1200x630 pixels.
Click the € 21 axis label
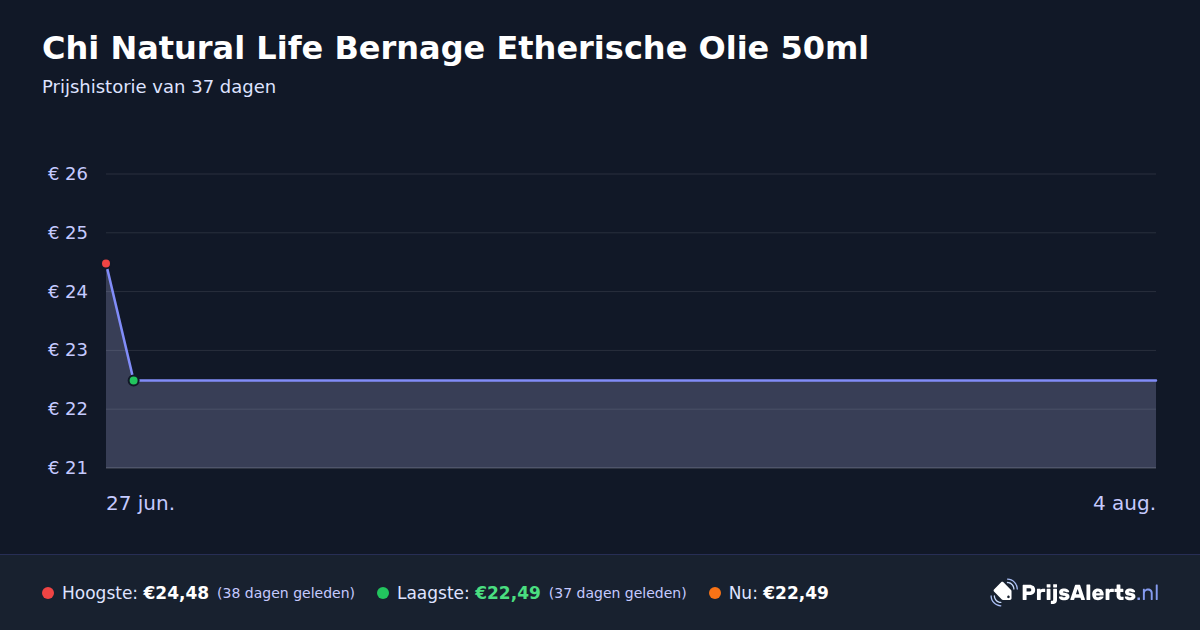click(68, 468)
